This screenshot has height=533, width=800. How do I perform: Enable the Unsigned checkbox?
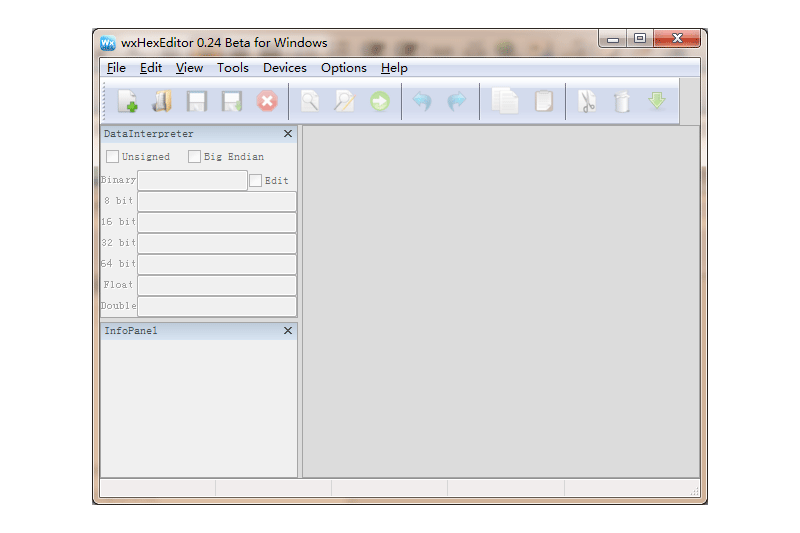coord(112,156)
